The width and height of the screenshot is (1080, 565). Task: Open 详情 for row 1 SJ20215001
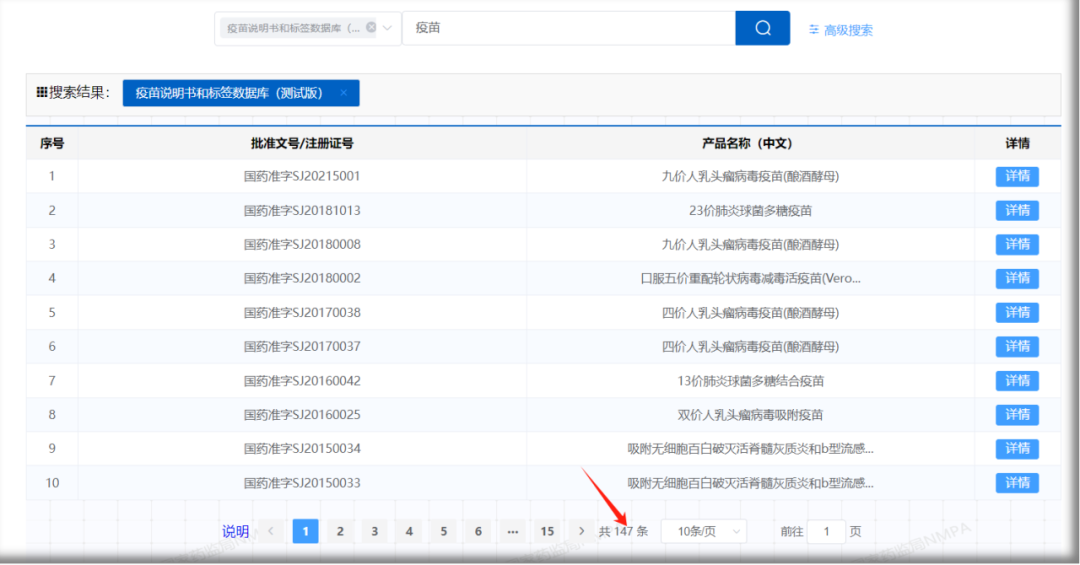tap(1017, 177)
